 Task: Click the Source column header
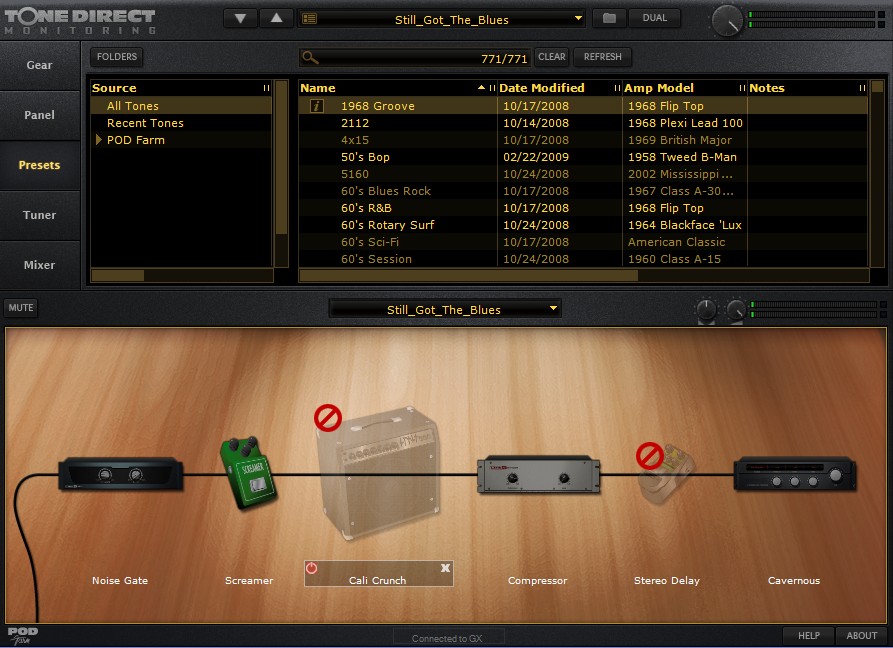(x=181, y=88)
